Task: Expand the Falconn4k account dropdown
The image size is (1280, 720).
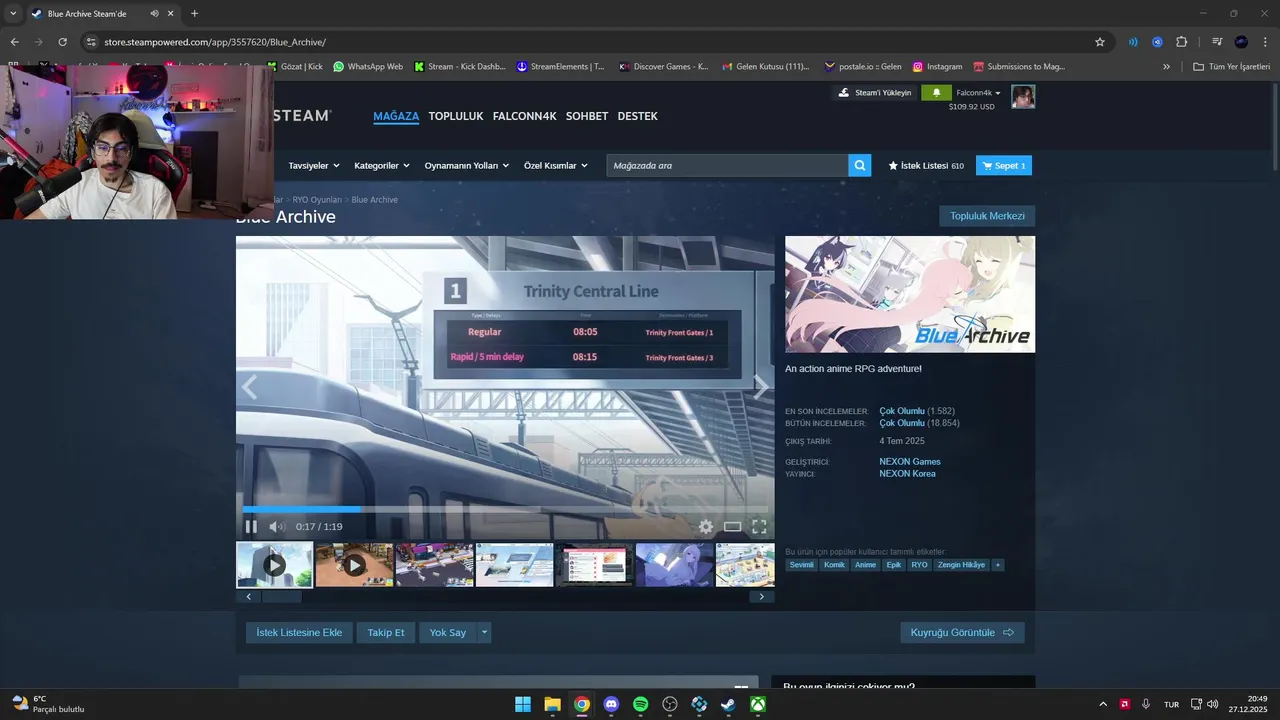Action: [979, 93]
